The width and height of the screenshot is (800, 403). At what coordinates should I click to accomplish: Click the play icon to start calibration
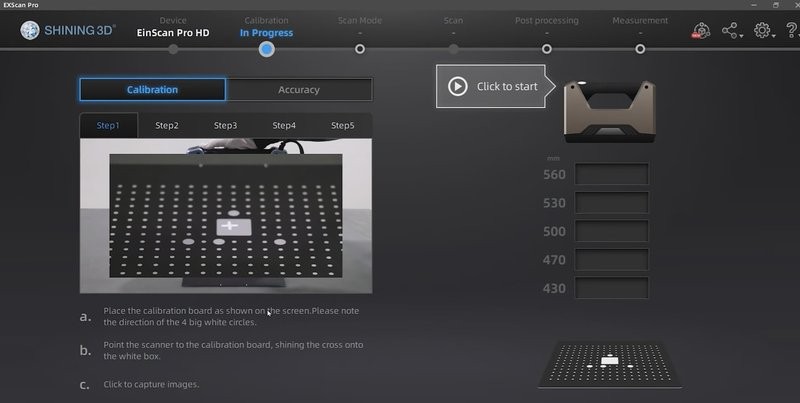(458, 86)
